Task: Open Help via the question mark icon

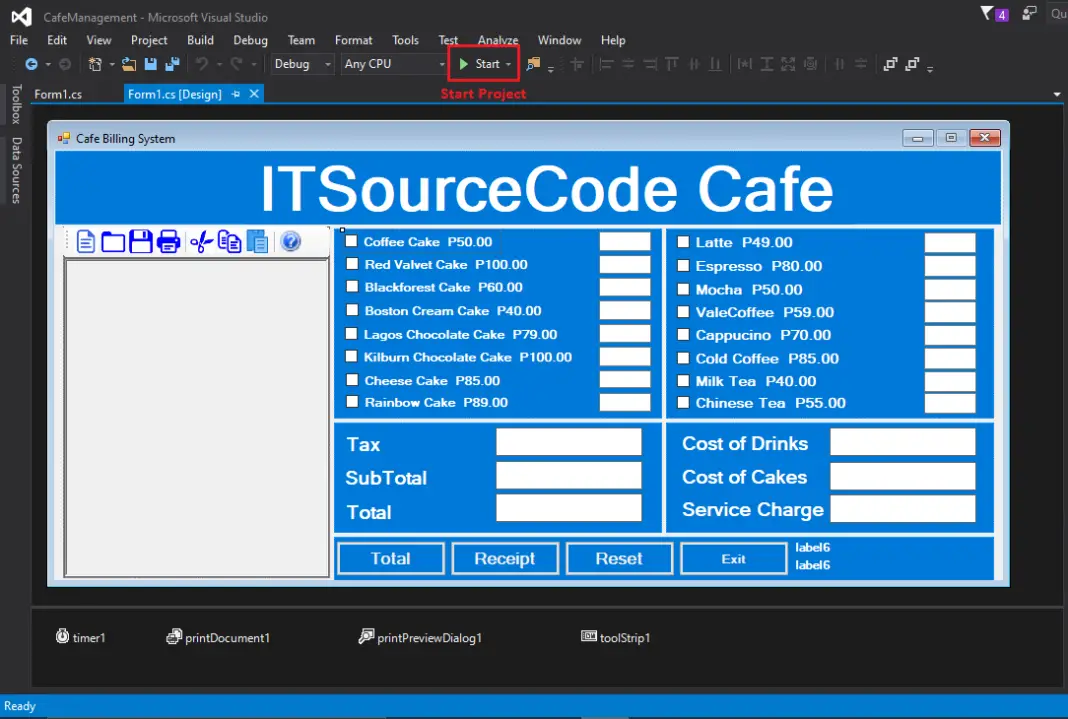Action: pos(291,240)
